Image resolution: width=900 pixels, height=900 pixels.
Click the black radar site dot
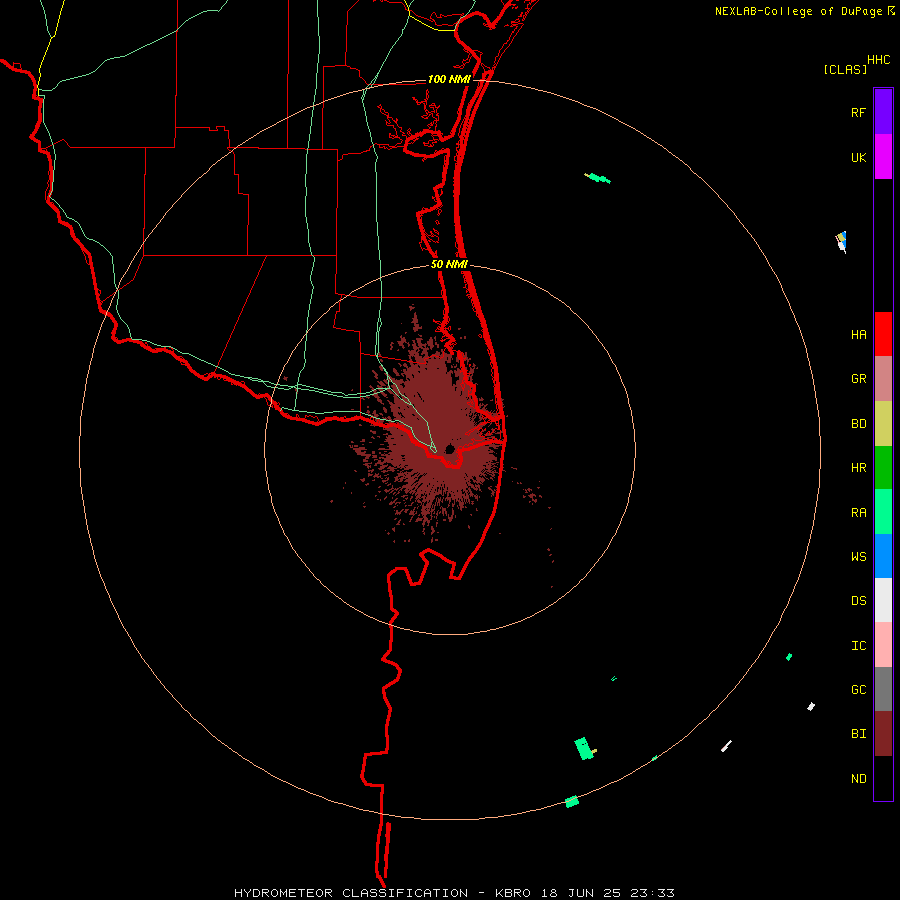pyautogui.click(x=450, y=449)
